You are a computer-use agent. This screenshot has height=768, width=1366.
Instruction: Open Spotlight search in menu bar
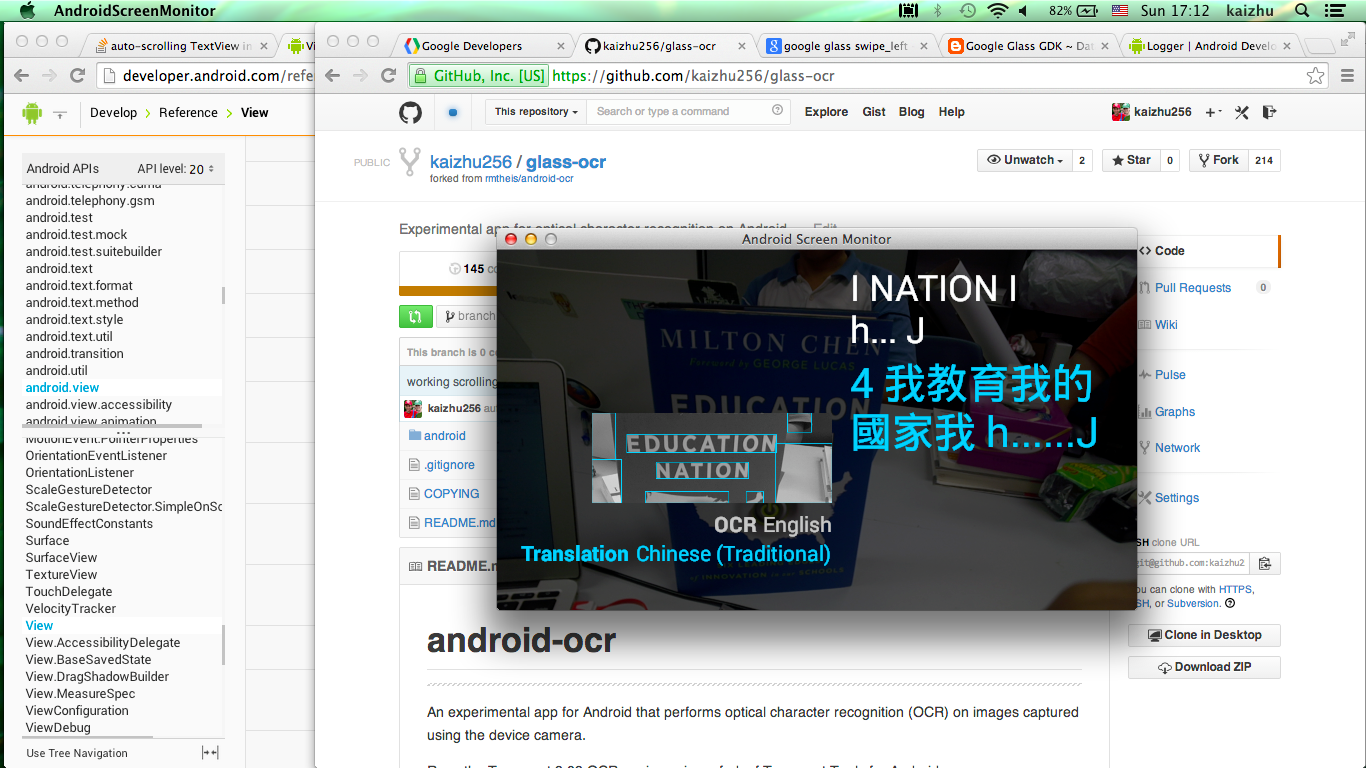click(x=1302, y=11)
